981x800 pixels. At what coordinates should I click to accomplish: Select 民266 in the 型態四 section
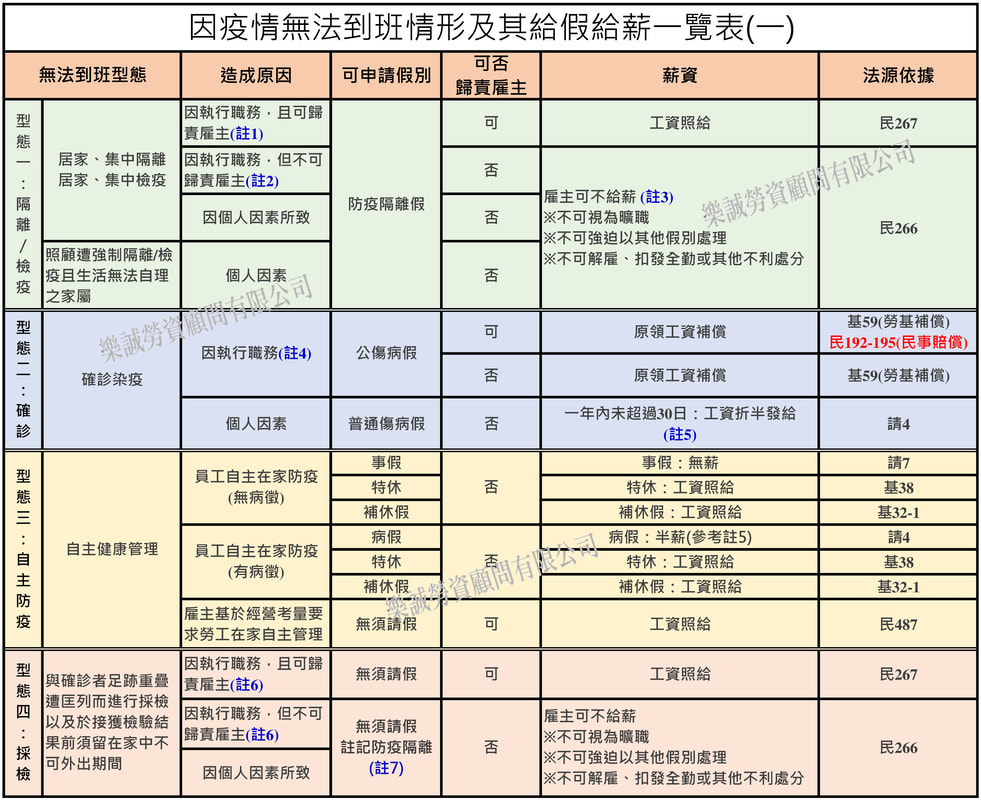pos(898,747)
